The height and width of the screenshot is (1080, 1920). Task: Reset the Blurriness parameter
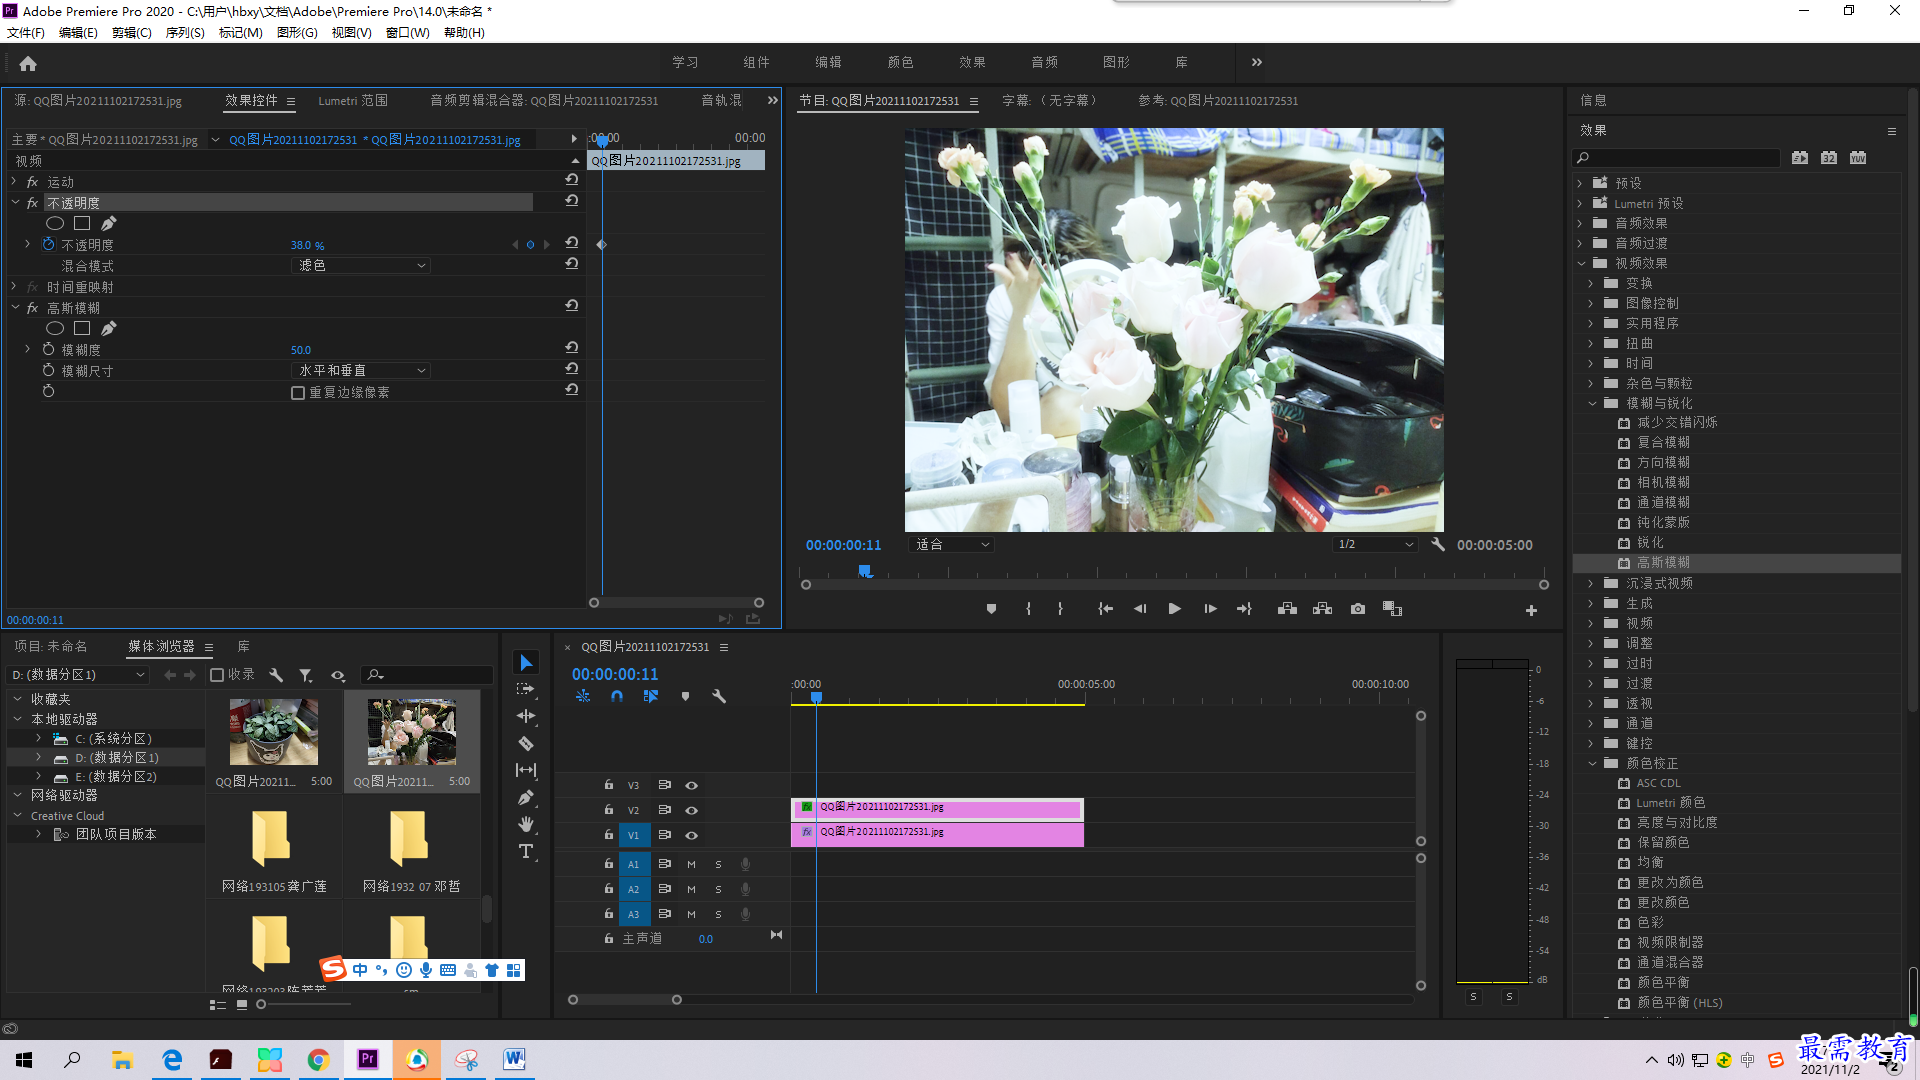(572, 348)
